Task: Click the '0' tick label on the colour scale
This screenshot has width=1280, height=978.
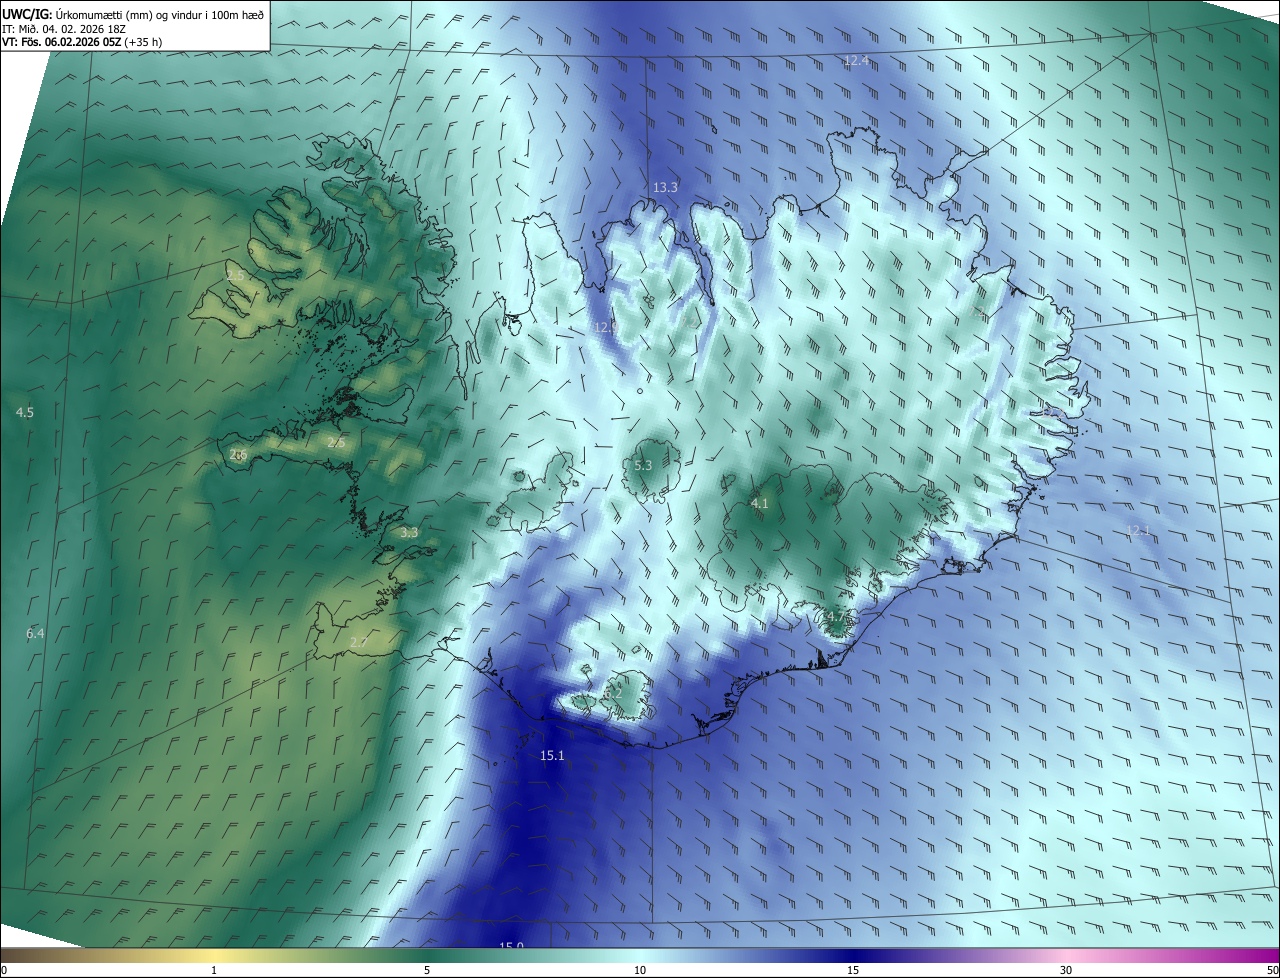Action: (4, 970)
